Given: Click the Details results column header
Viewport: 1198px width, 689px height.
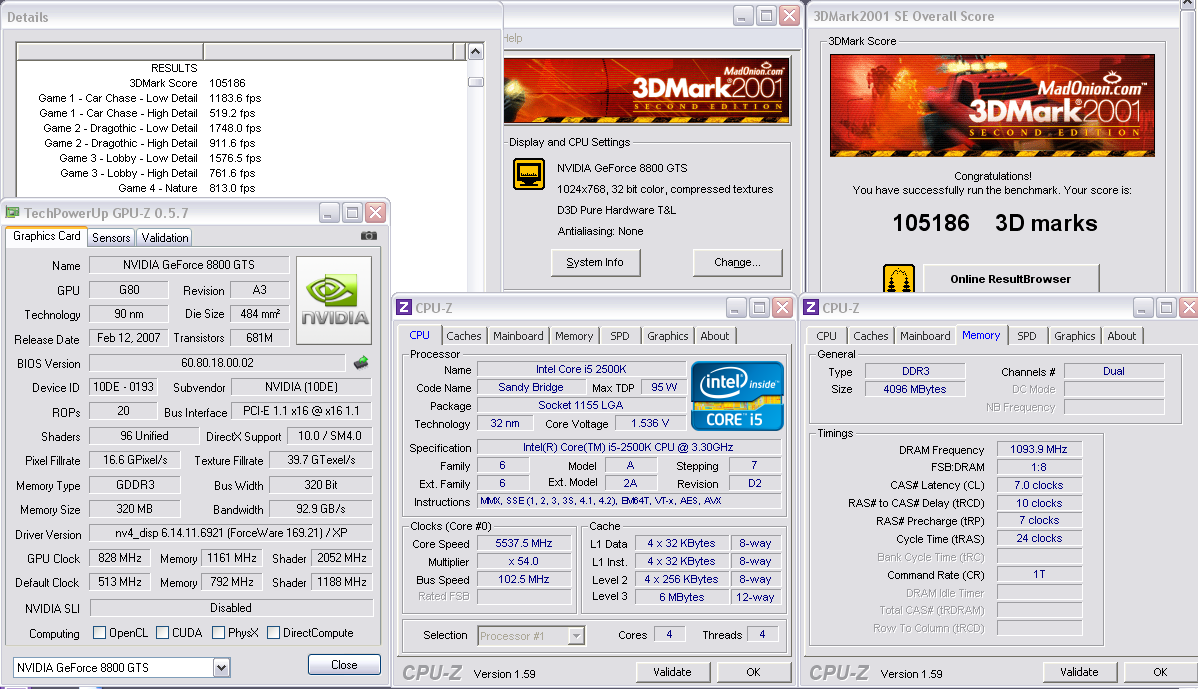Looking at the screenshot, I should (x=110, y=51).
